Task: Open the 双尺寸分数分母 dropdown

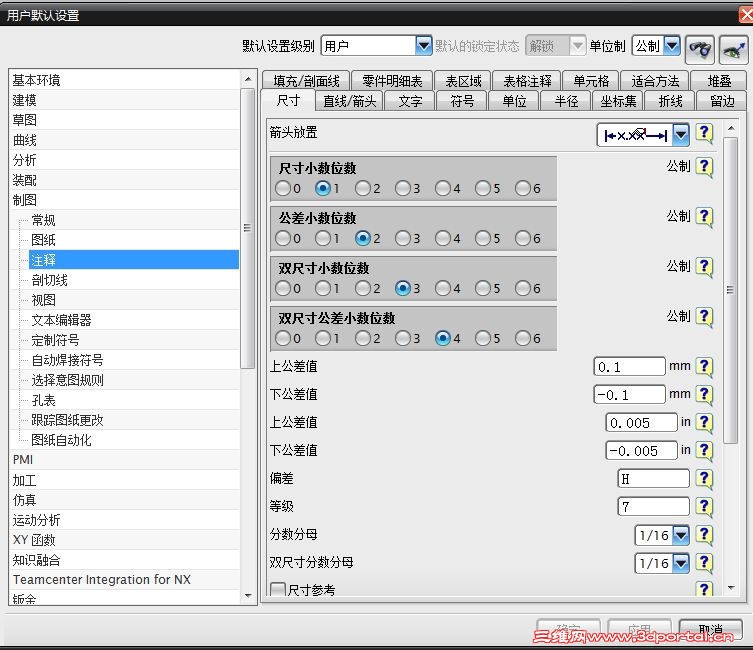Action: point(681,563)
